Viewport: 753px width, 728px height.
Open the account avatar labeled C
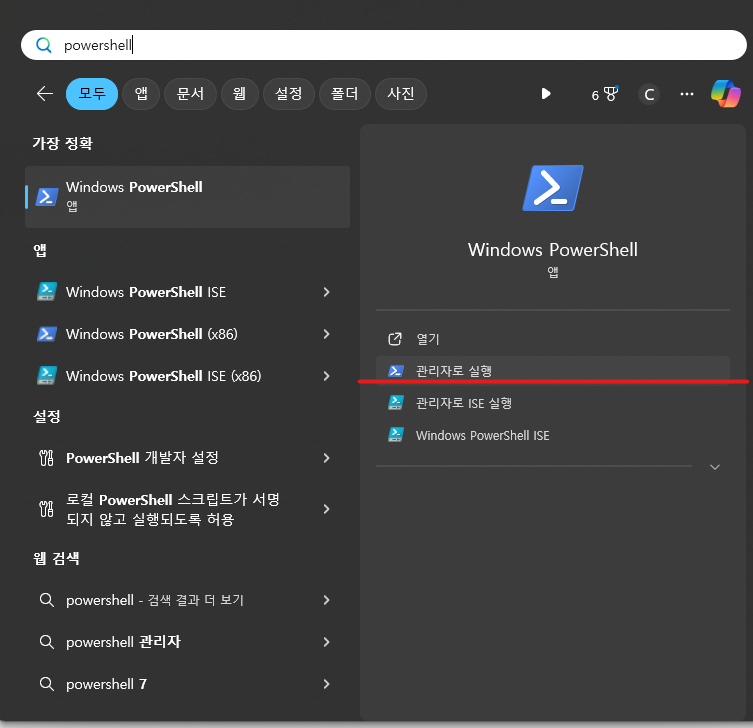pyautogui.click(x=649, y=94)
